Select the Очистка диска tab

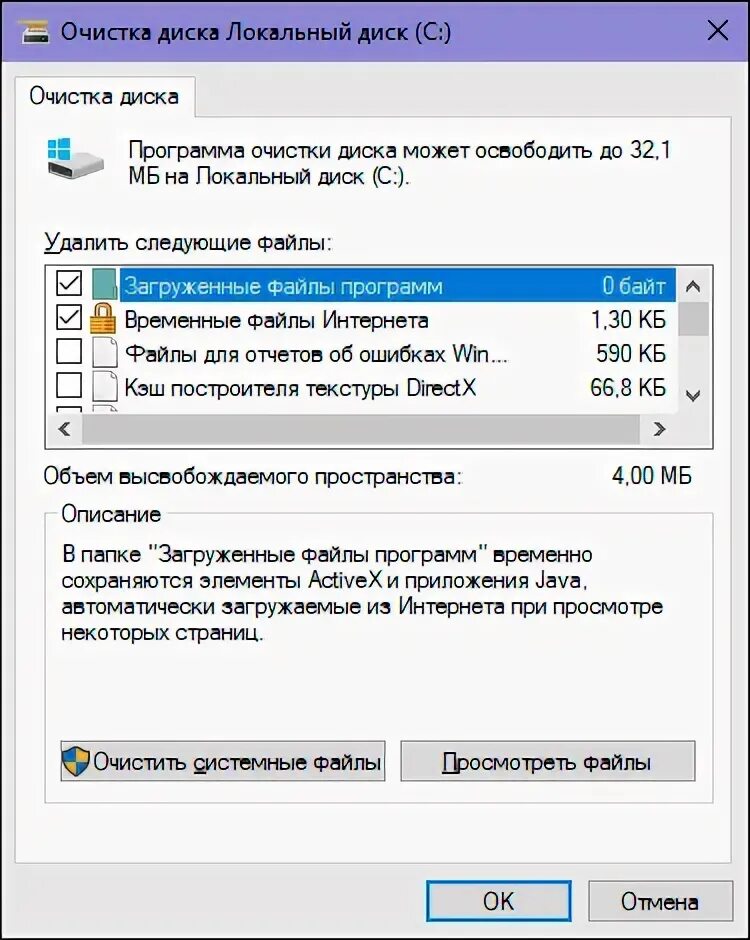[x=104, y=97]
